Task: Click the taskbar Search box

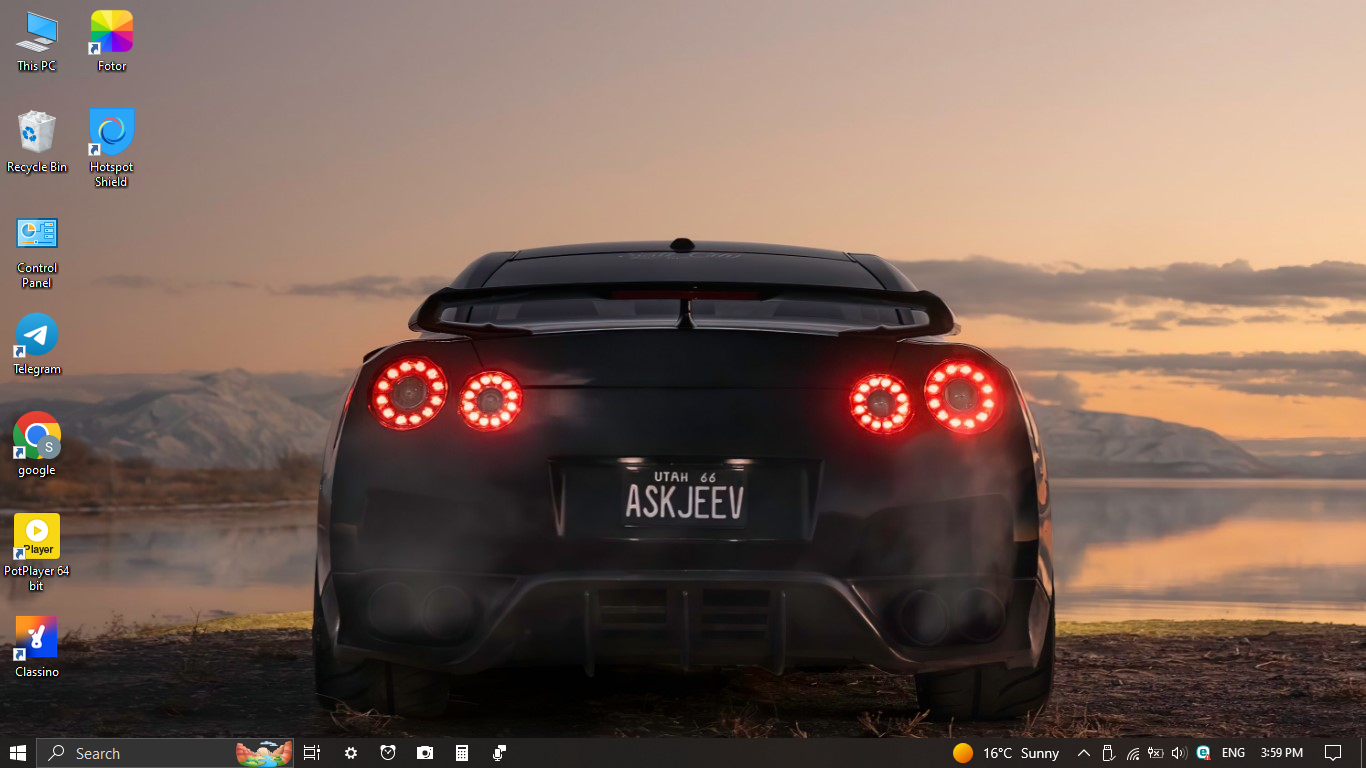Action: click(140, 753)
